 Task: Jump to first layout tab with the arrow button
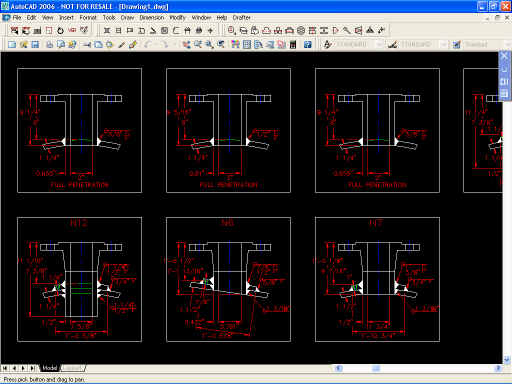pos(5,368)
